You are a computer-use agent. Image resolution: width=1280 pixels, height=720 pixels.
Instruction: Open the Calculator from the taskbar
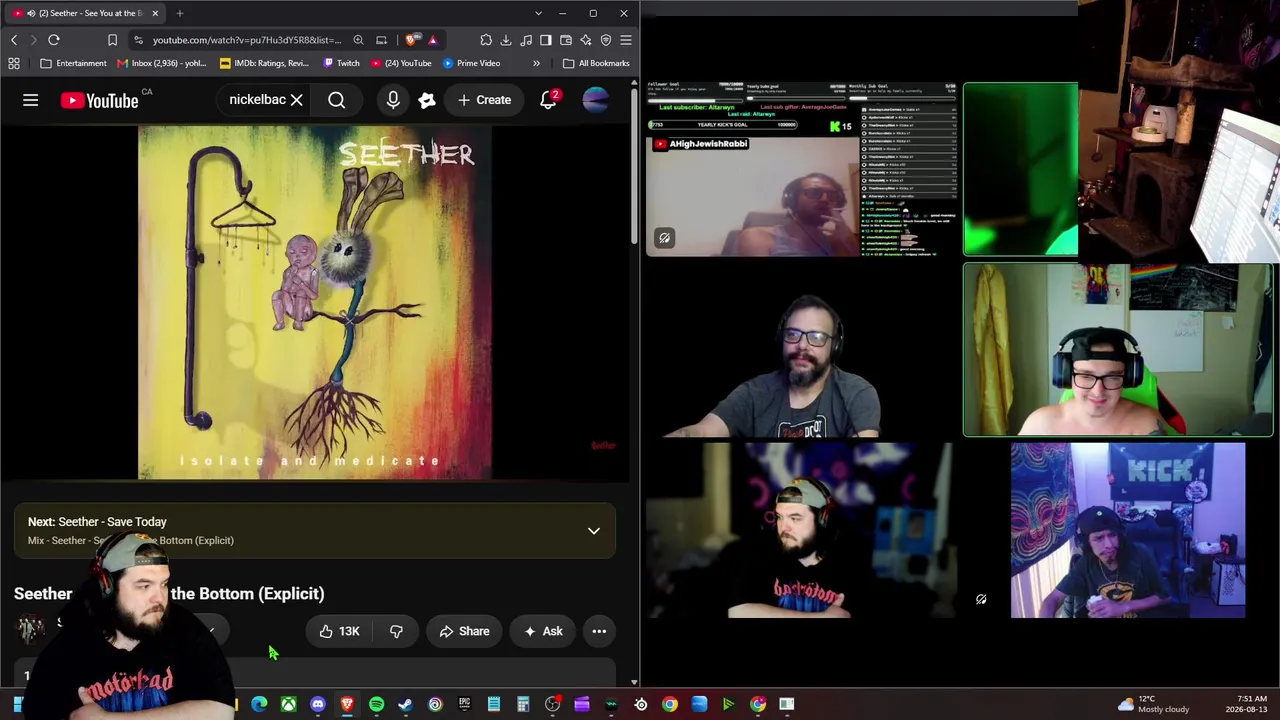click(523, 704)
